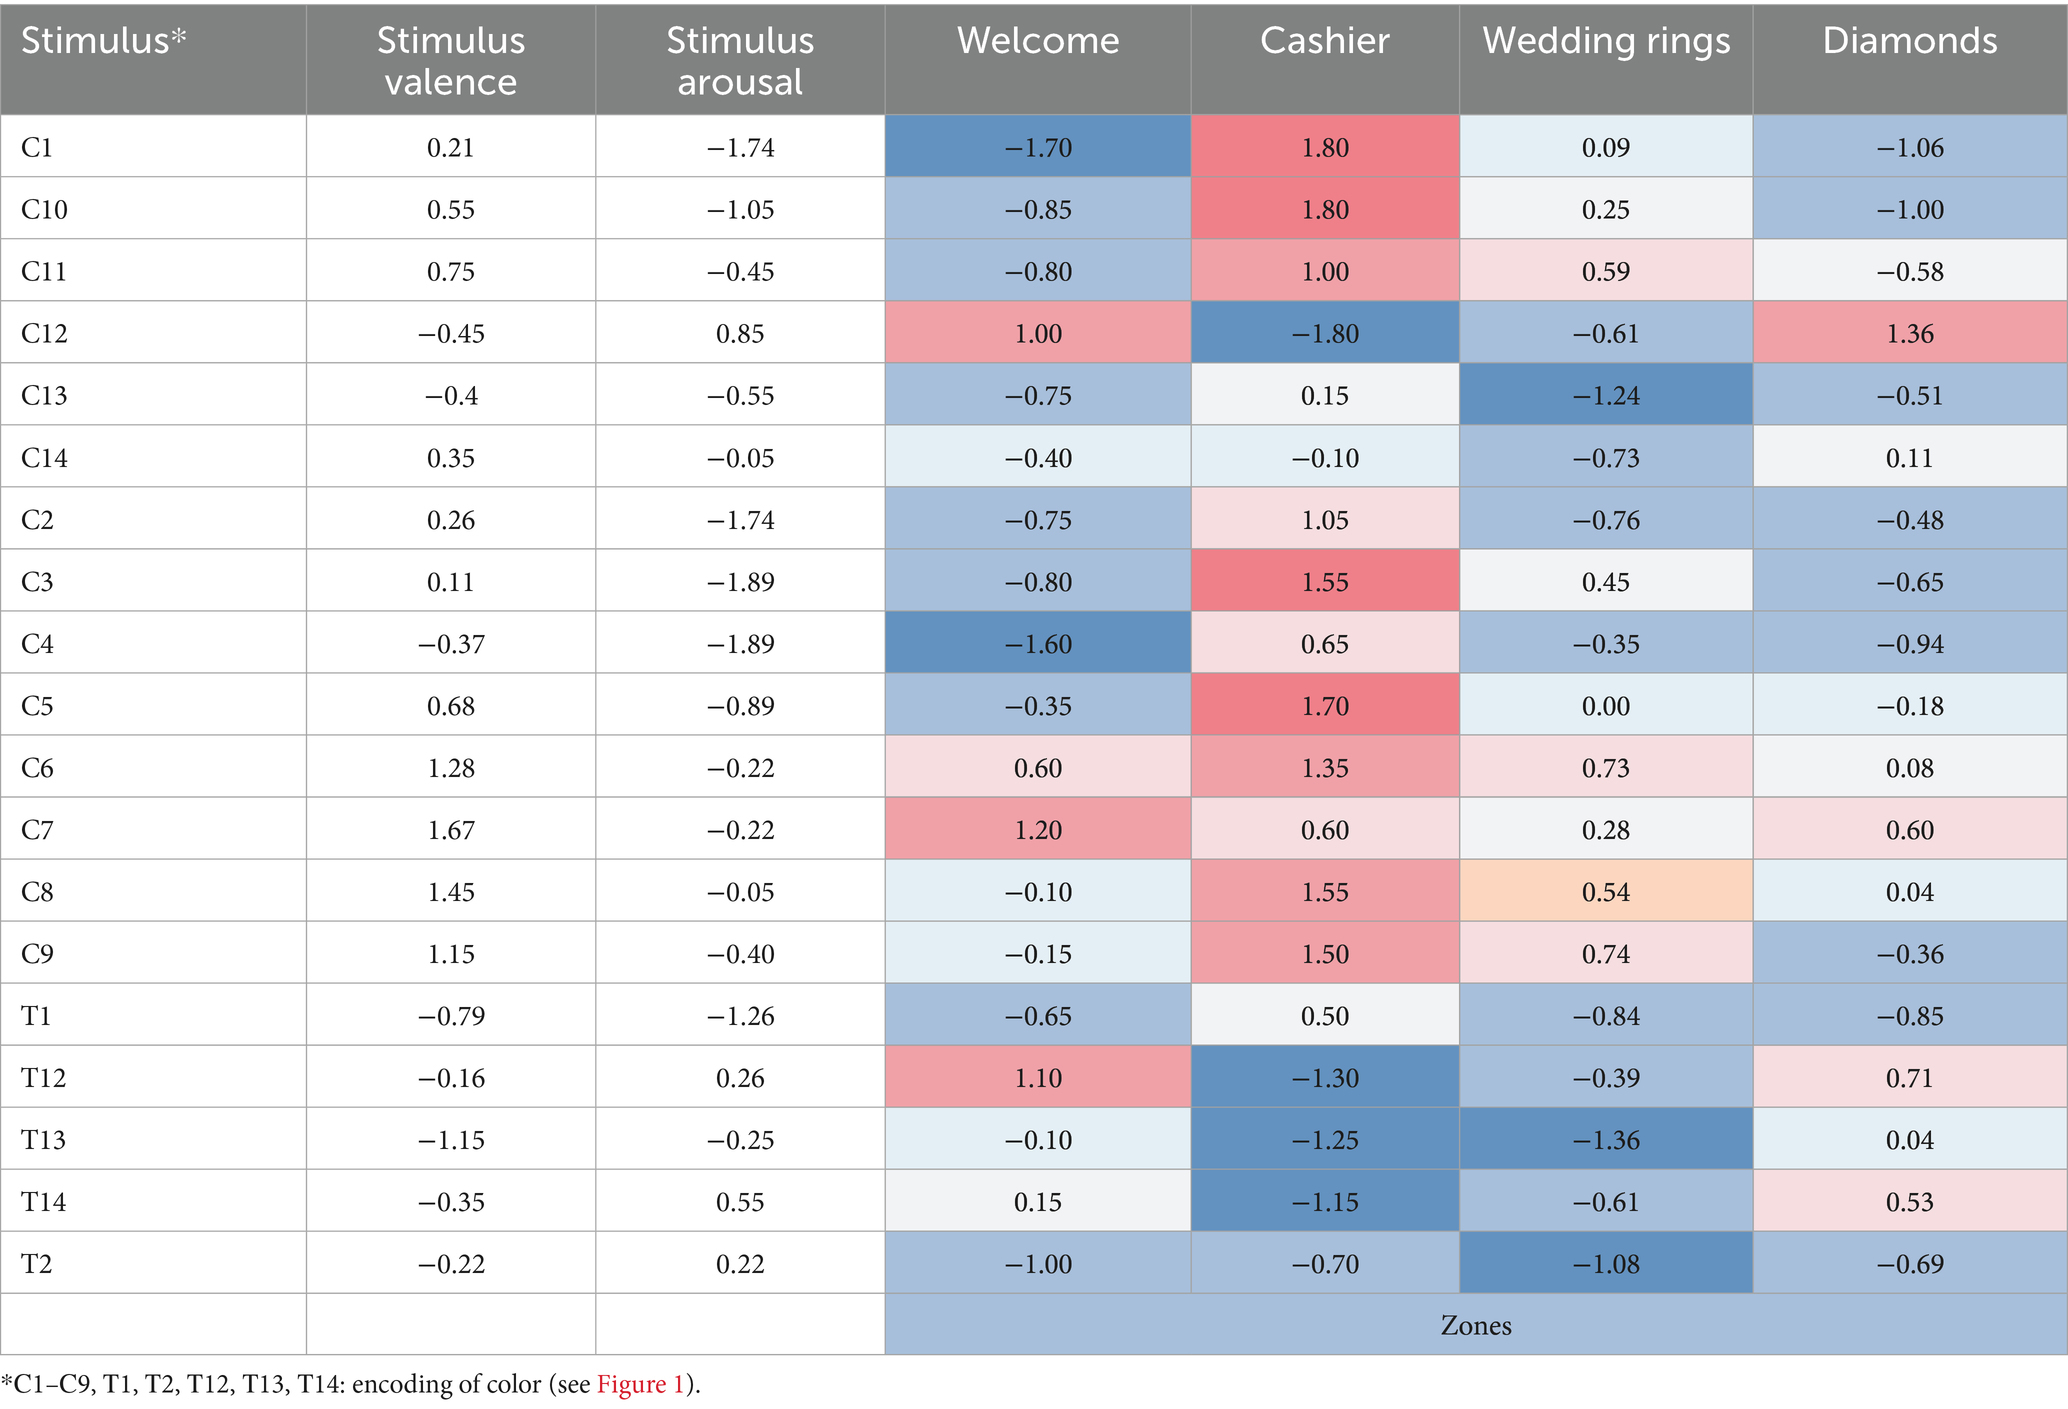
Task: Click the Cashier column header
Action: click(x=1324, y=41)
